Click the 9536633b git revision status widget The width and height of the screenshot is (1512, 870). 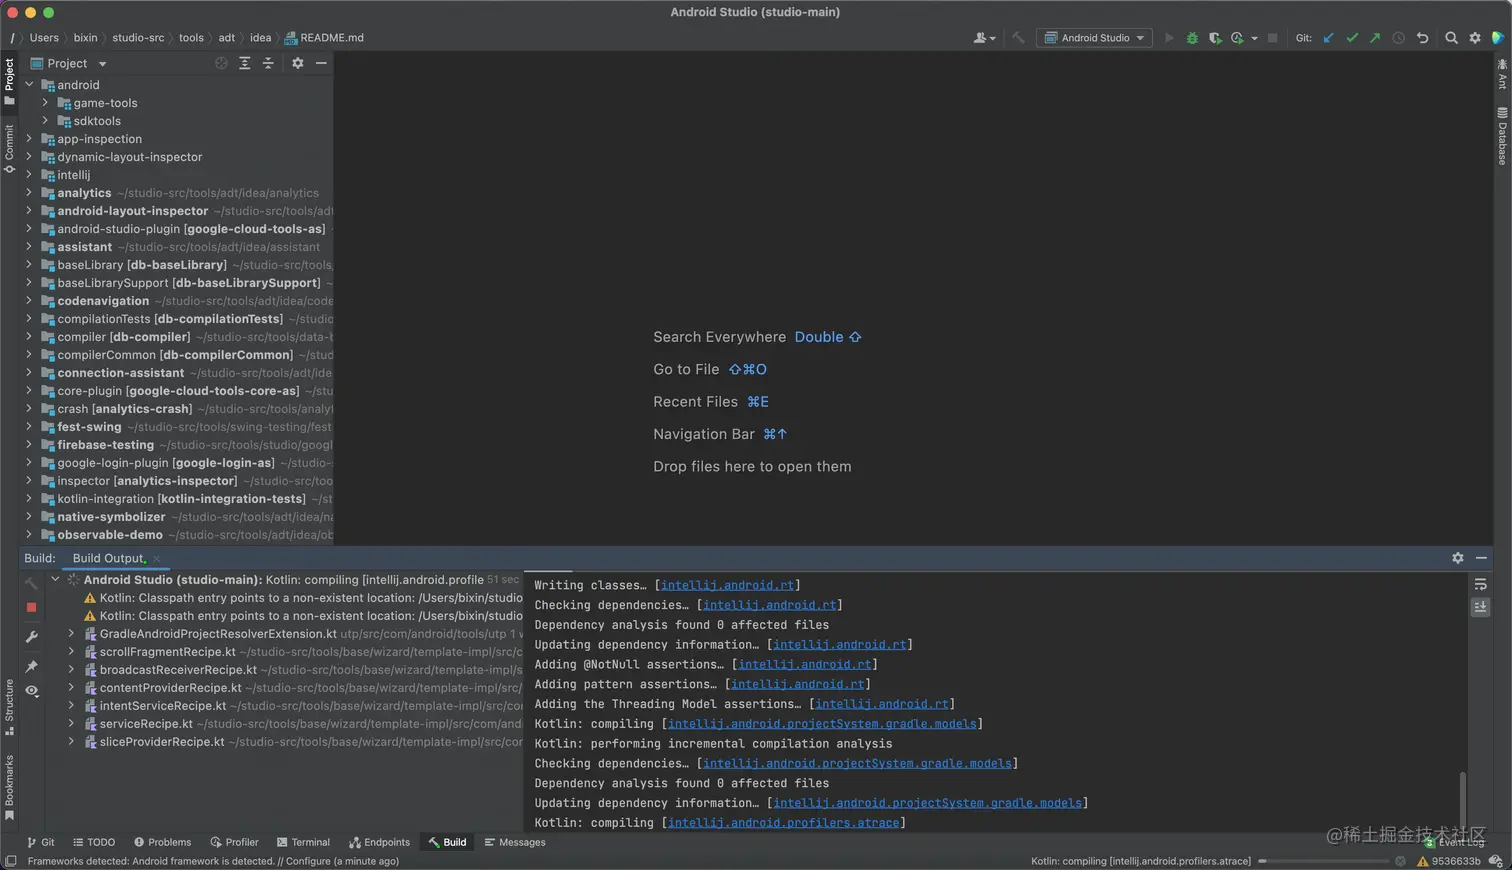click(1448, 861)
